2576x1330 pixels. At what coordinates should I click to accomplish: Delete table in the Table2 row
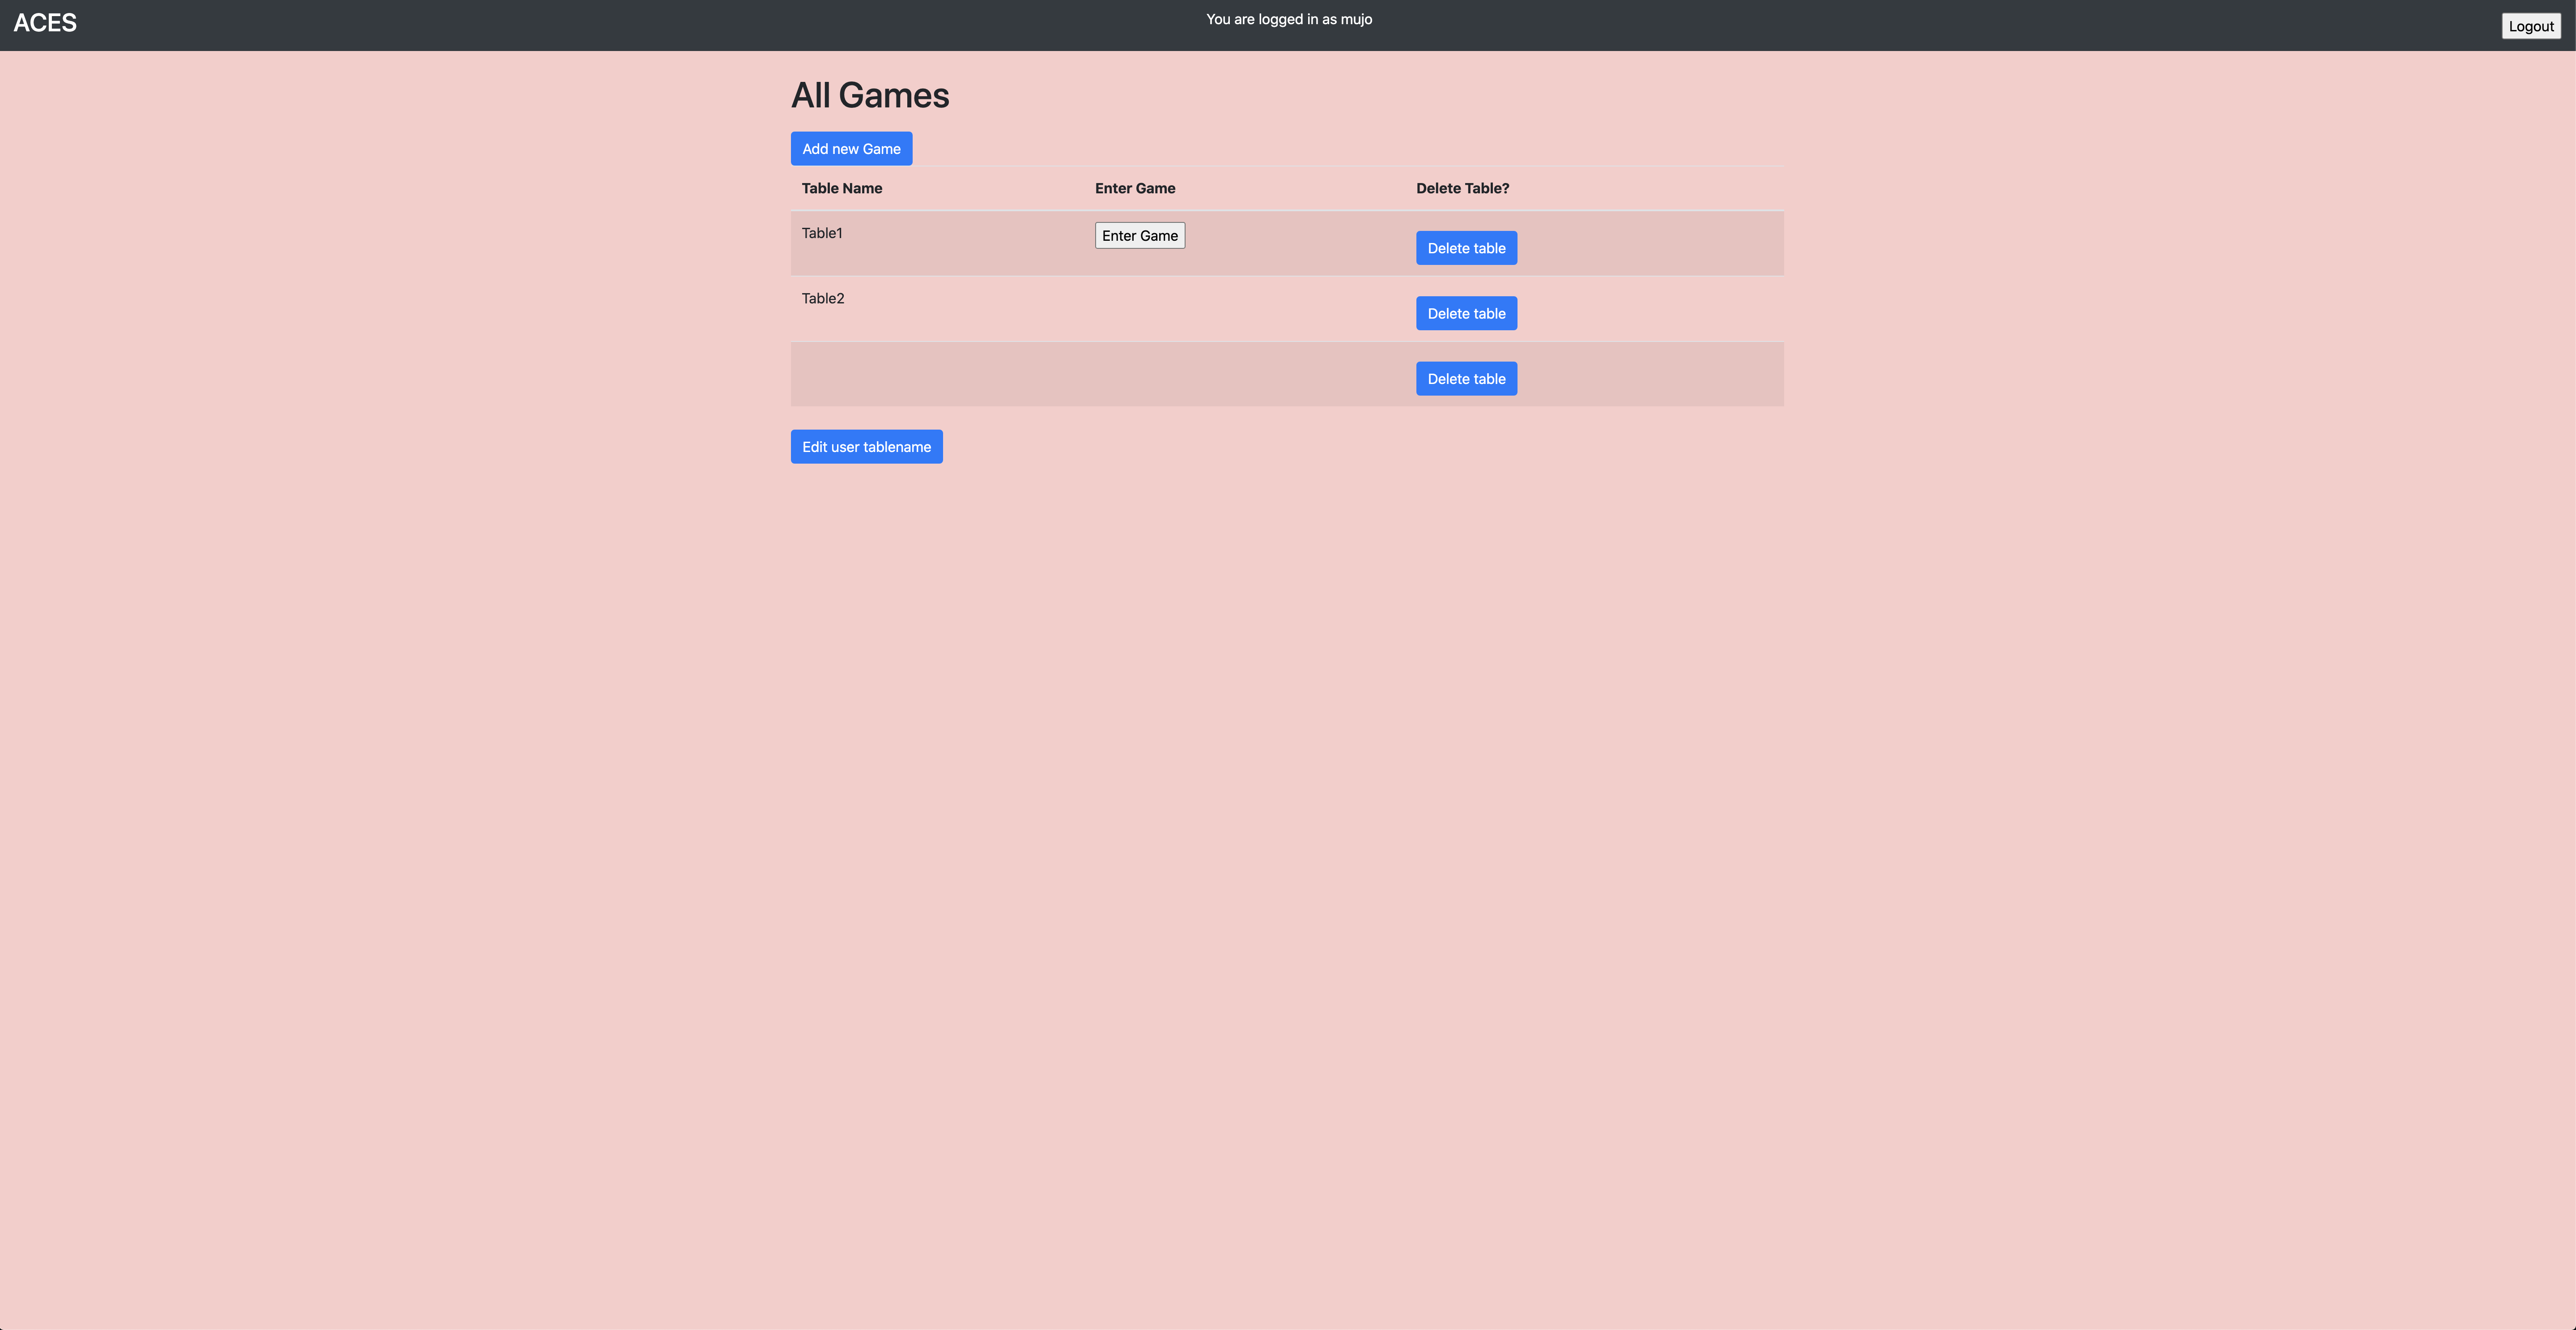1466,312
